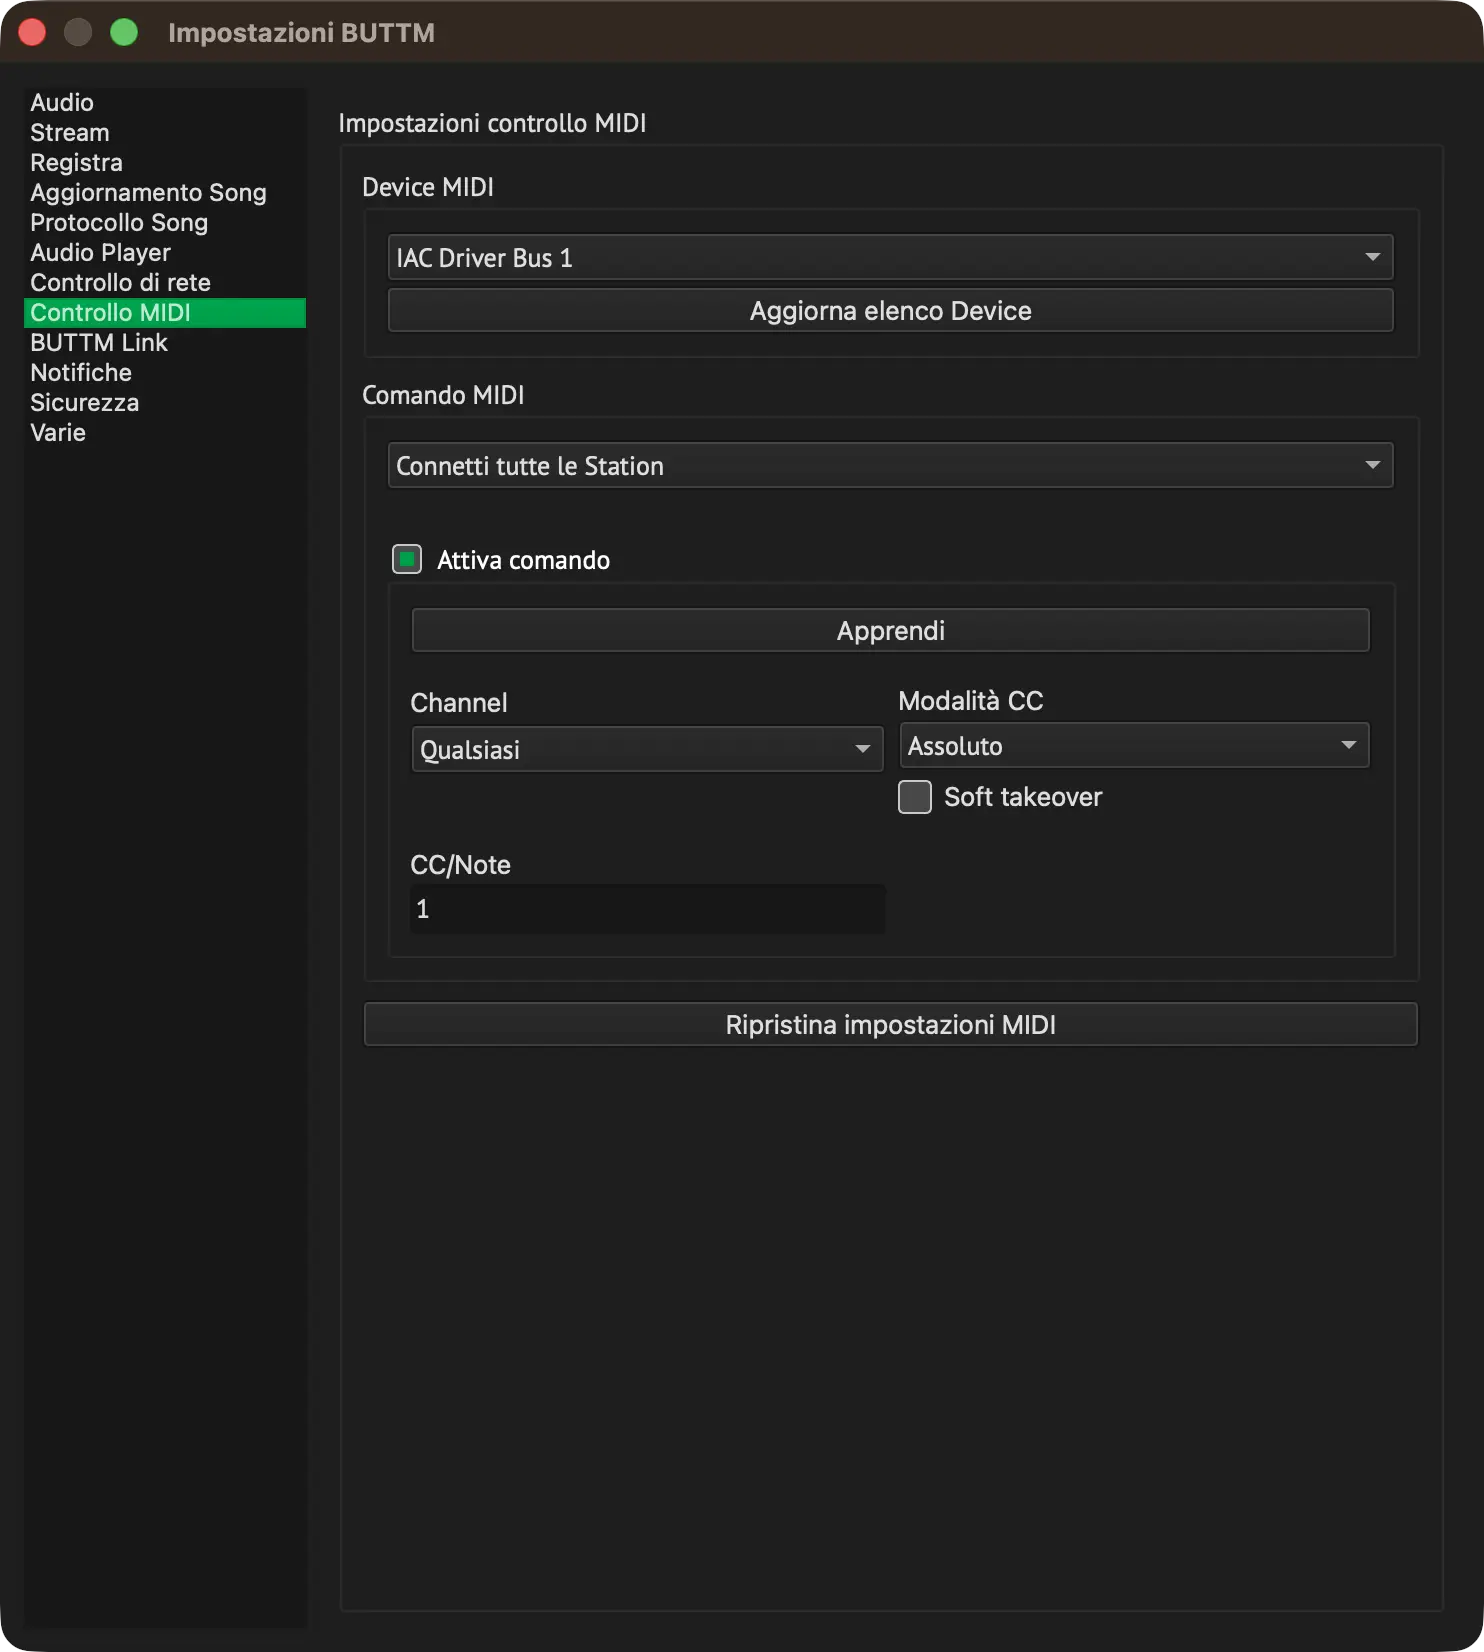Select Stream in the sidebar

tap(165, 132)
